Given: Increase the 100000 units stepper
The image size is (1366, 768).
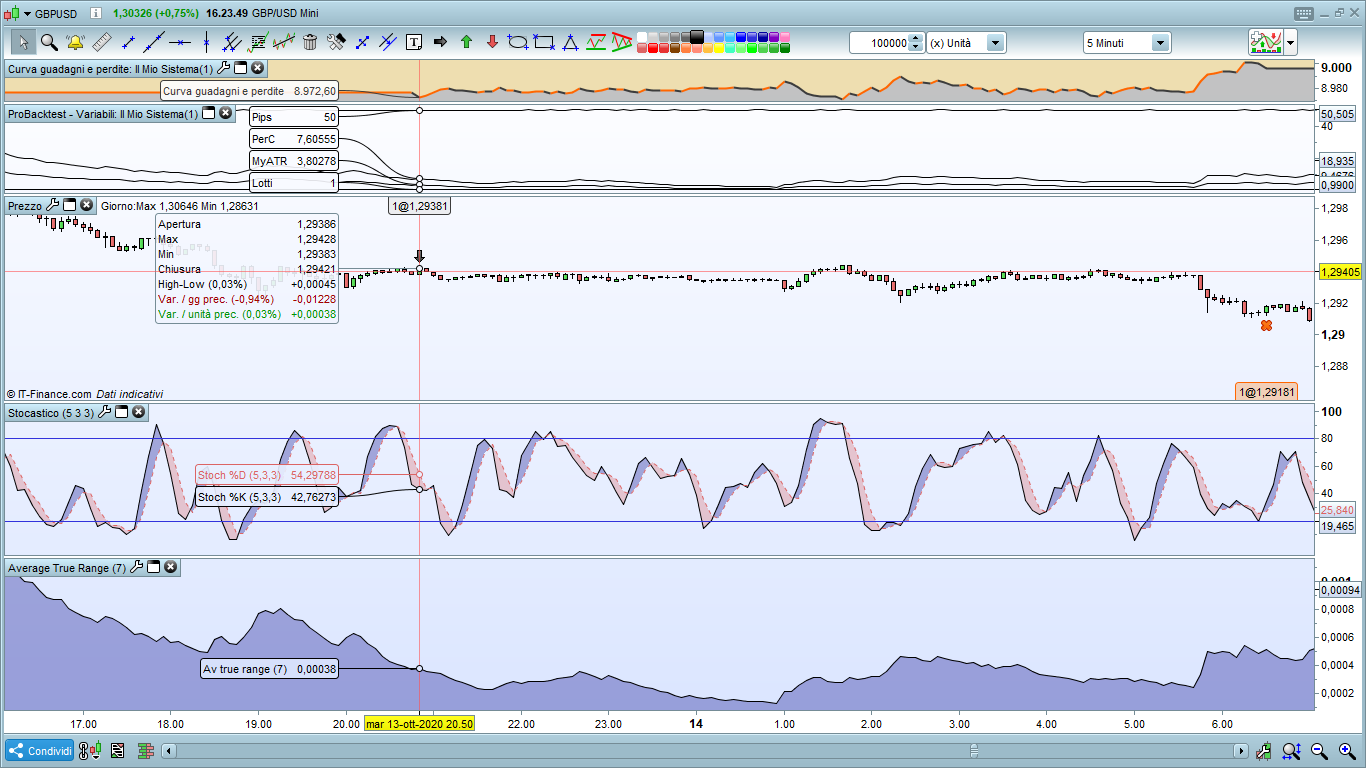Looking at the screenshot, I should [915, 39].
